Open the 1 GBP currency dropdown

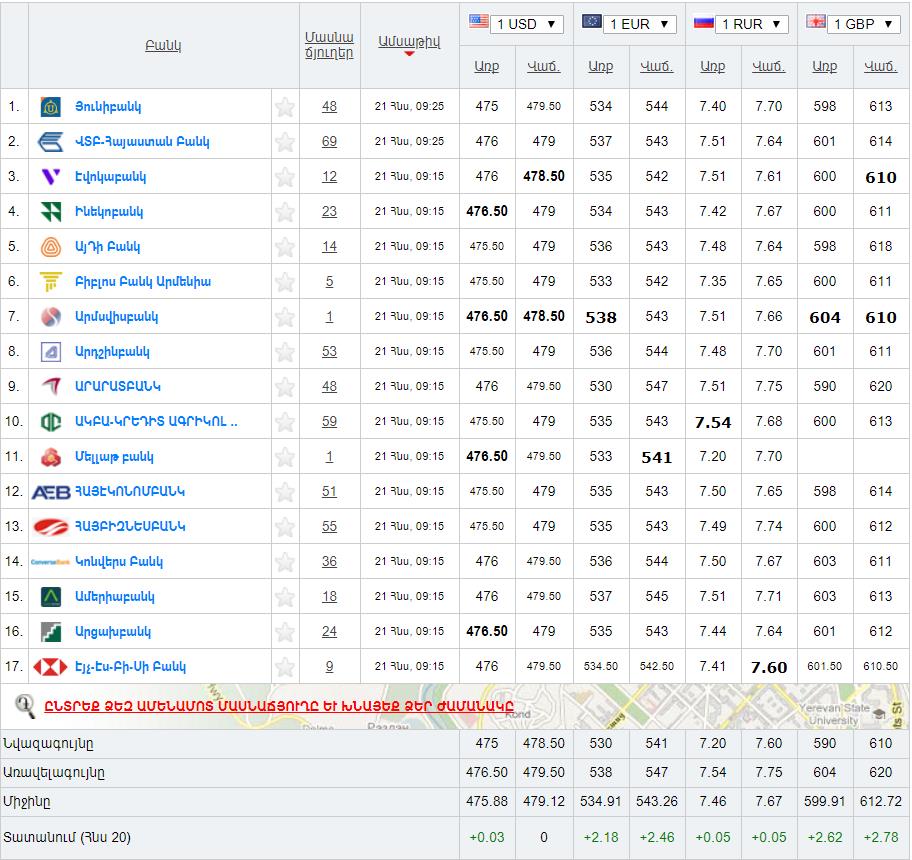[864, 24]
